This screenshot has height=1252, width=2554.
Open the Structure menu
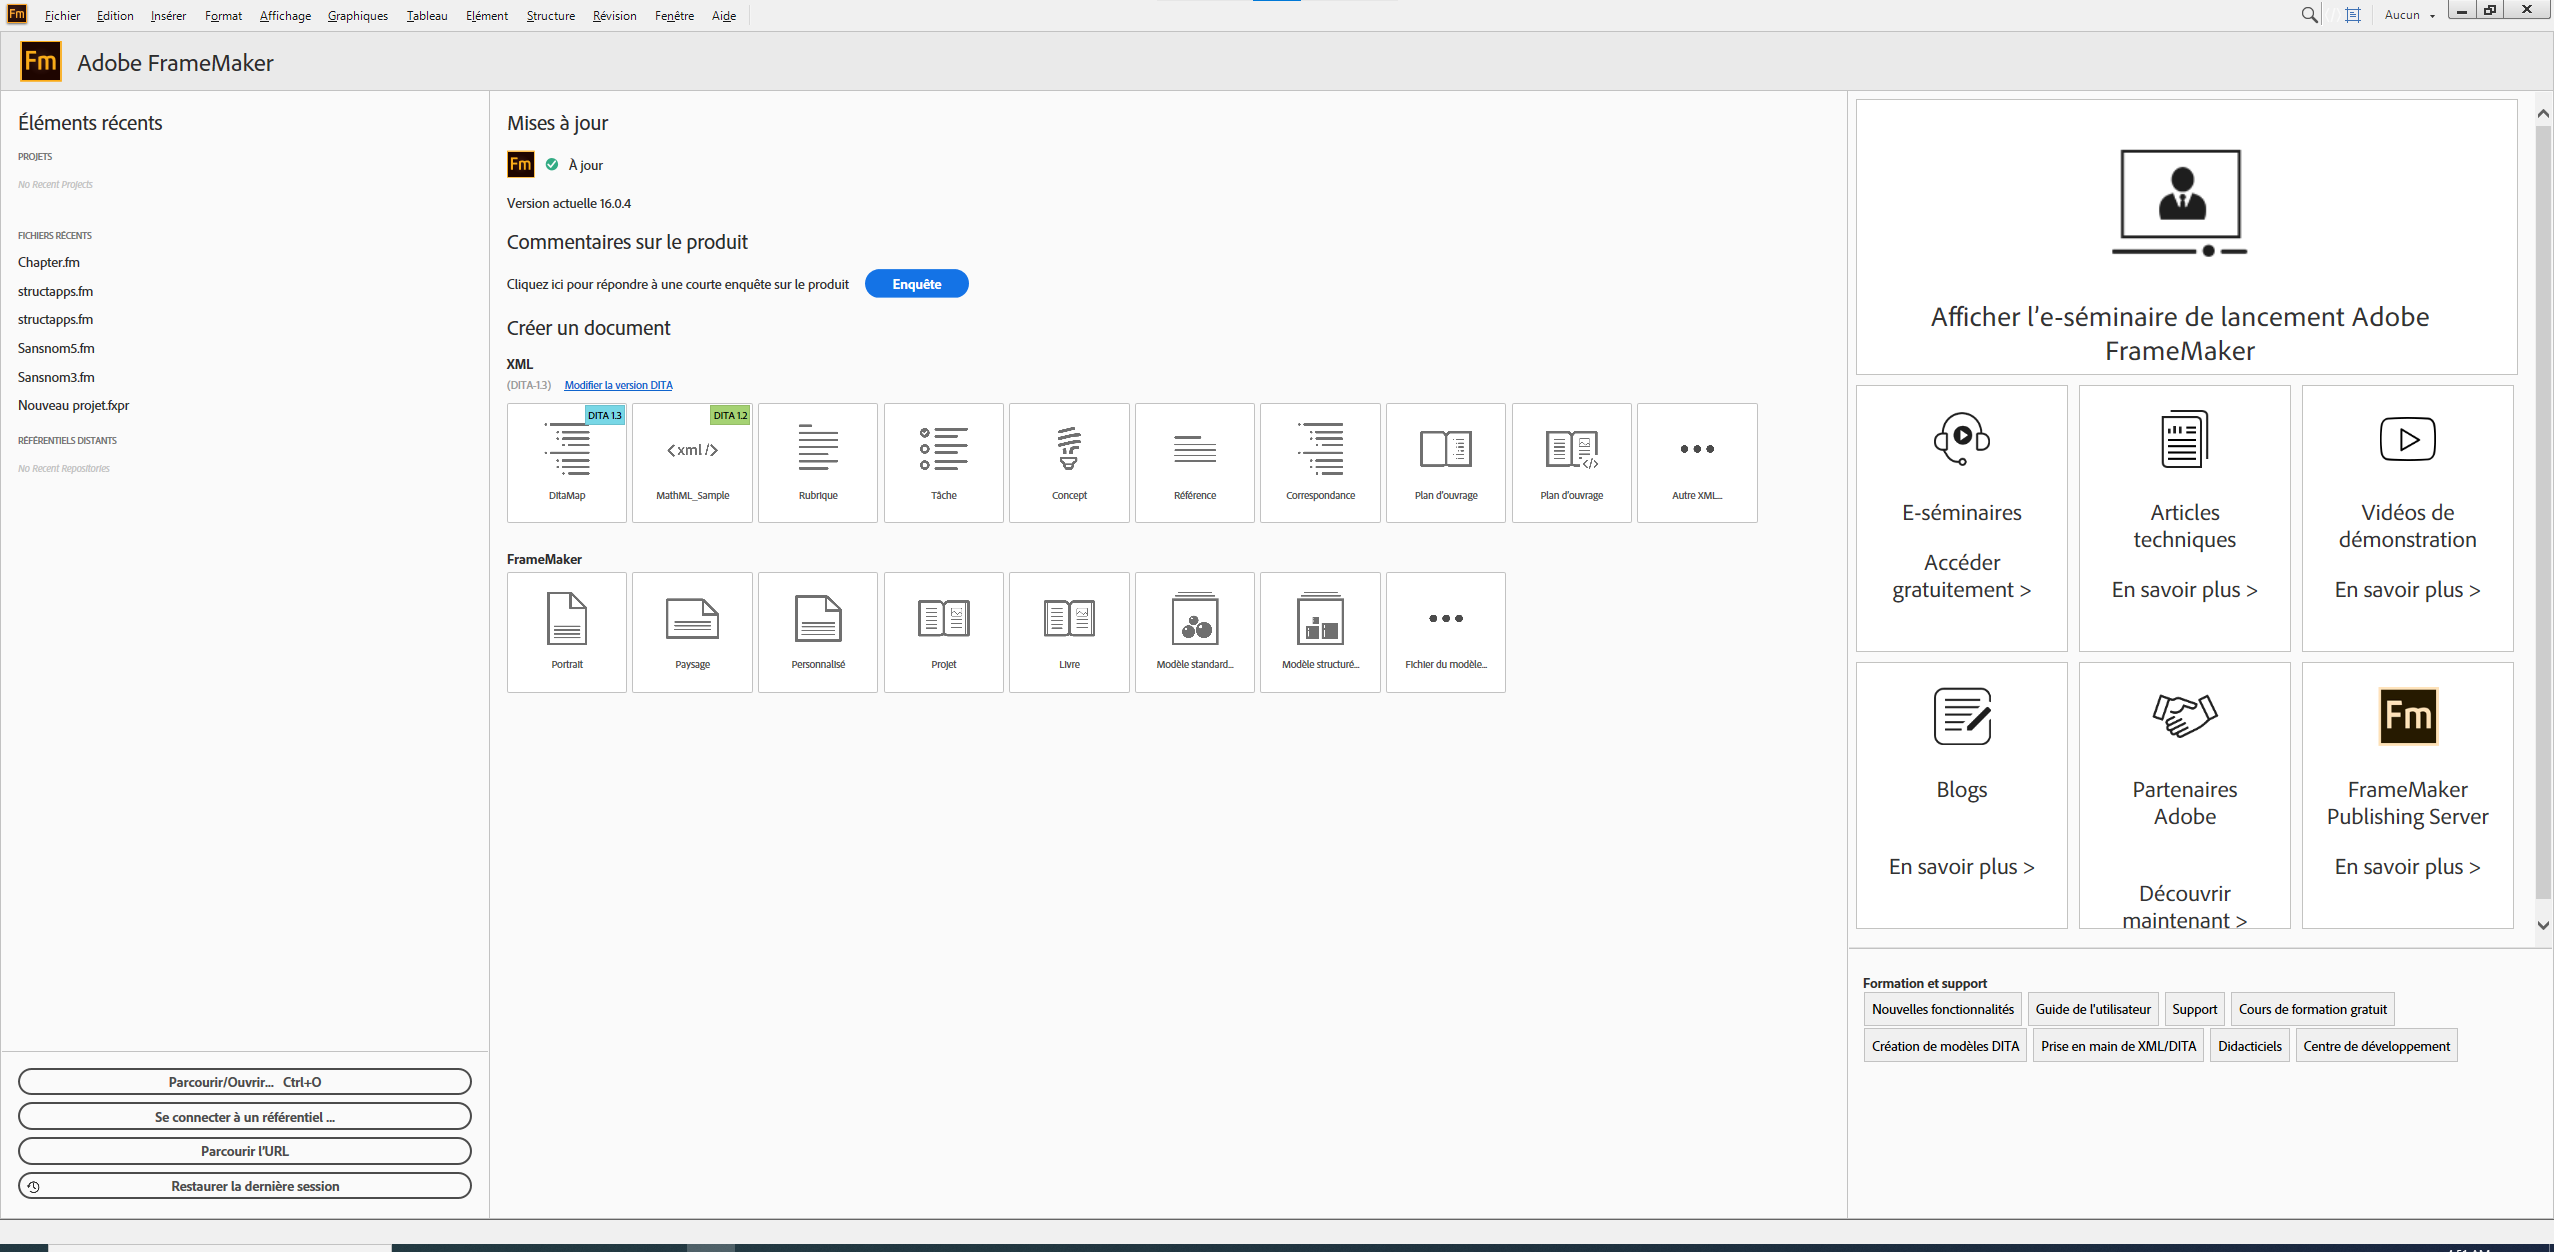550,16
